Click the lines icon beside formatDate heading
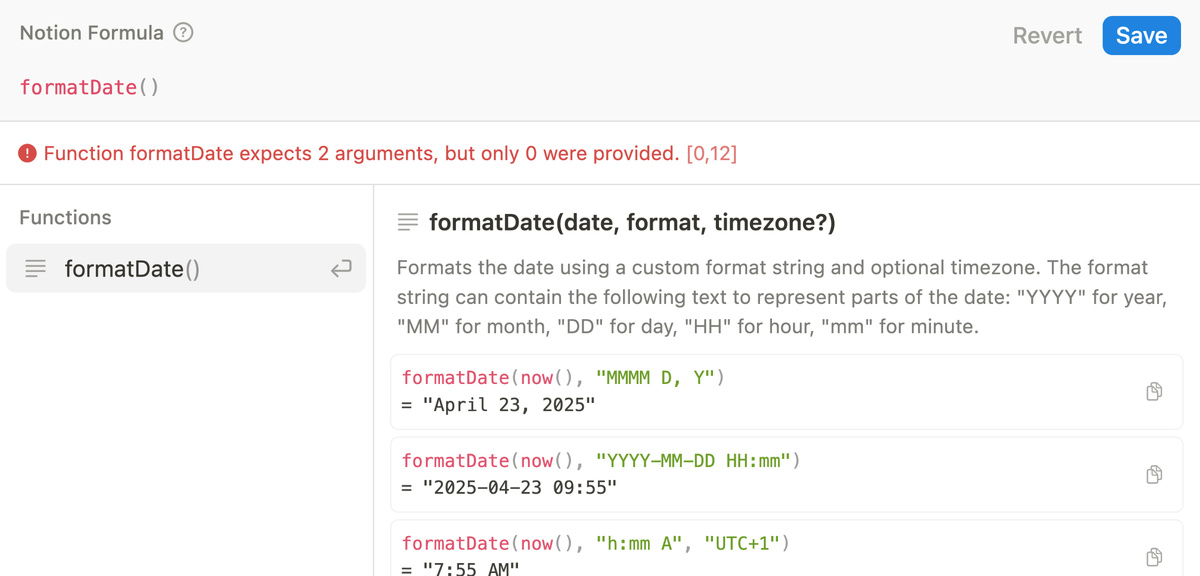 pyautogui.click(x=407, y=223)
